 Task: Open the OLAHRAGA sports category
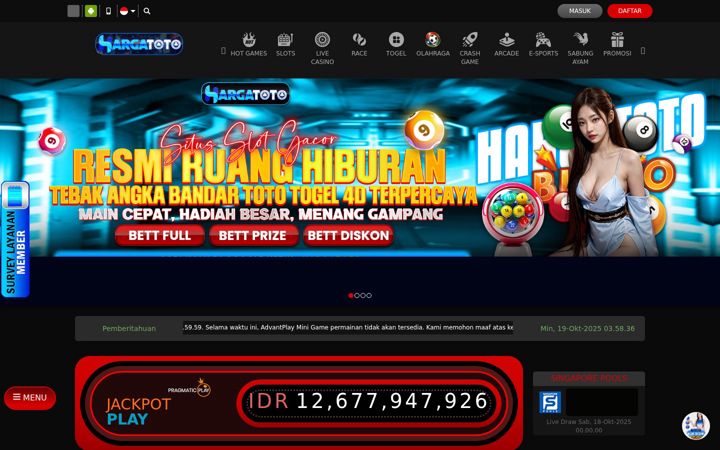(x=433, y=45)
